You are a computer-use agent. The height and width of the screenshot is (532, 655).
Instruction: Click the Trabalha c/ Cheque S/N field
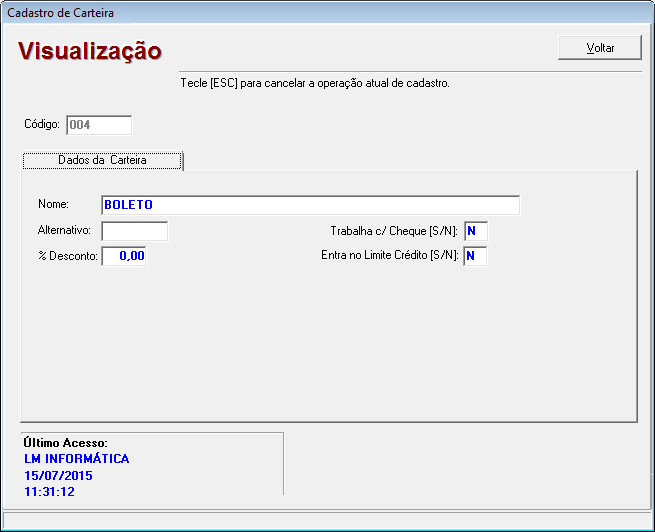click(475, 231)
